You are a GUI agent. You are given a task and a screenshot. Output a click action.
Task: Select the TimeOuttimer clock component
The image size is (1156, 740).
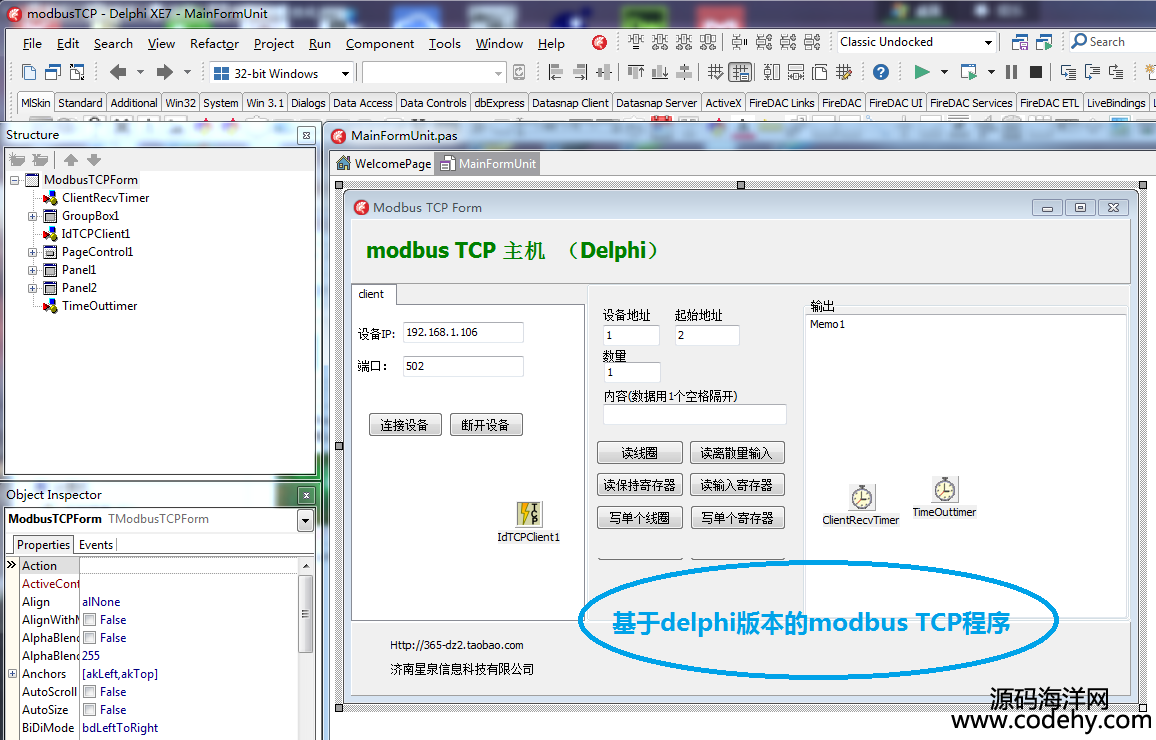click(945, 489)
